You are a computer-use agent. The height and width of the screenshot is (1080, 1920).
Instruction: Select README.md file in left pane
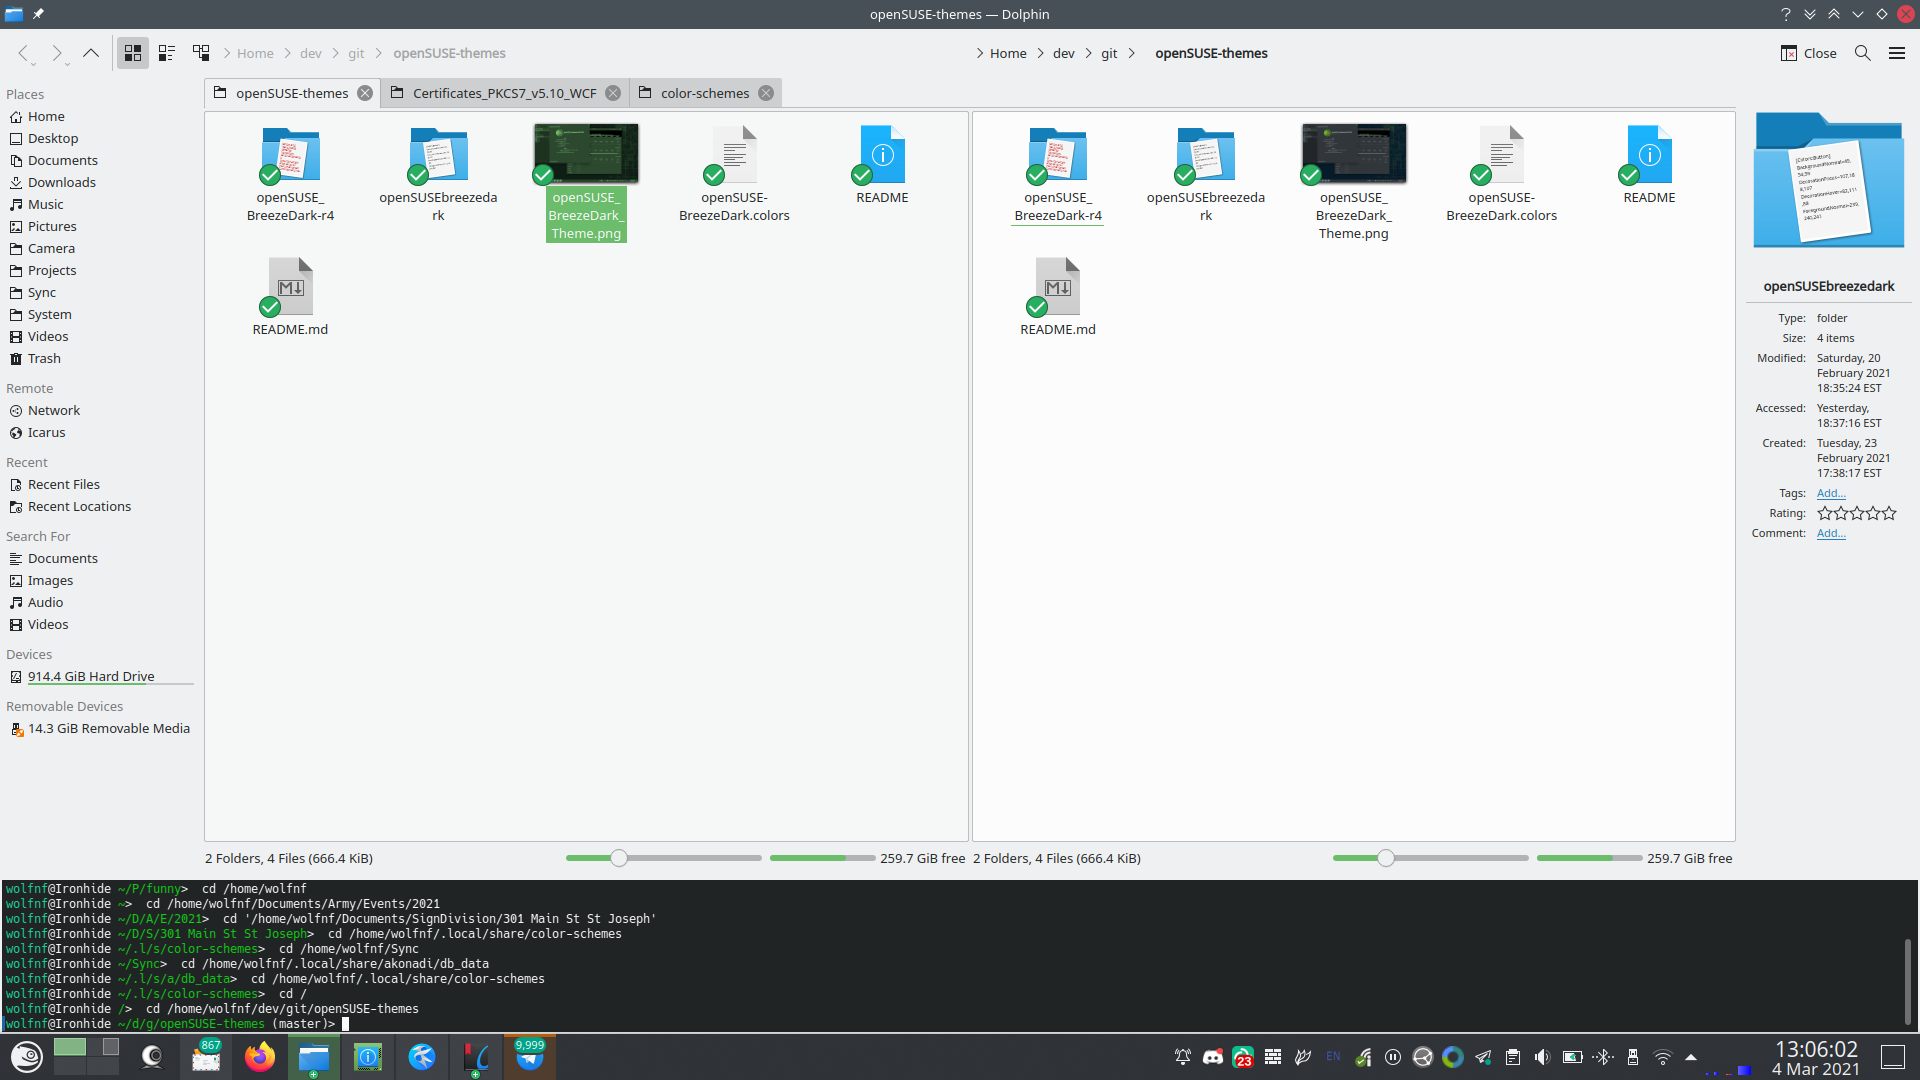(x=290, y=298)
